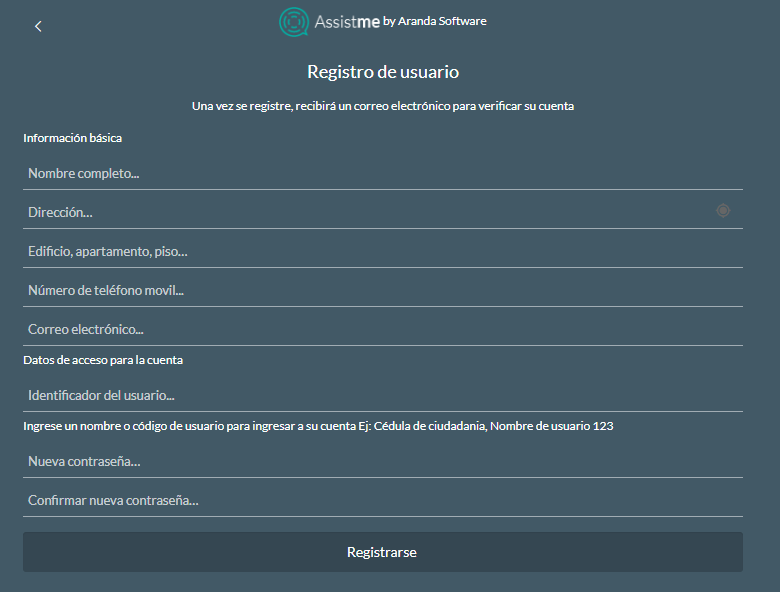The height and width of the screenshot is (592, 780).
Task: Focus the Correo electrónico field
Action: pos(383,329)
